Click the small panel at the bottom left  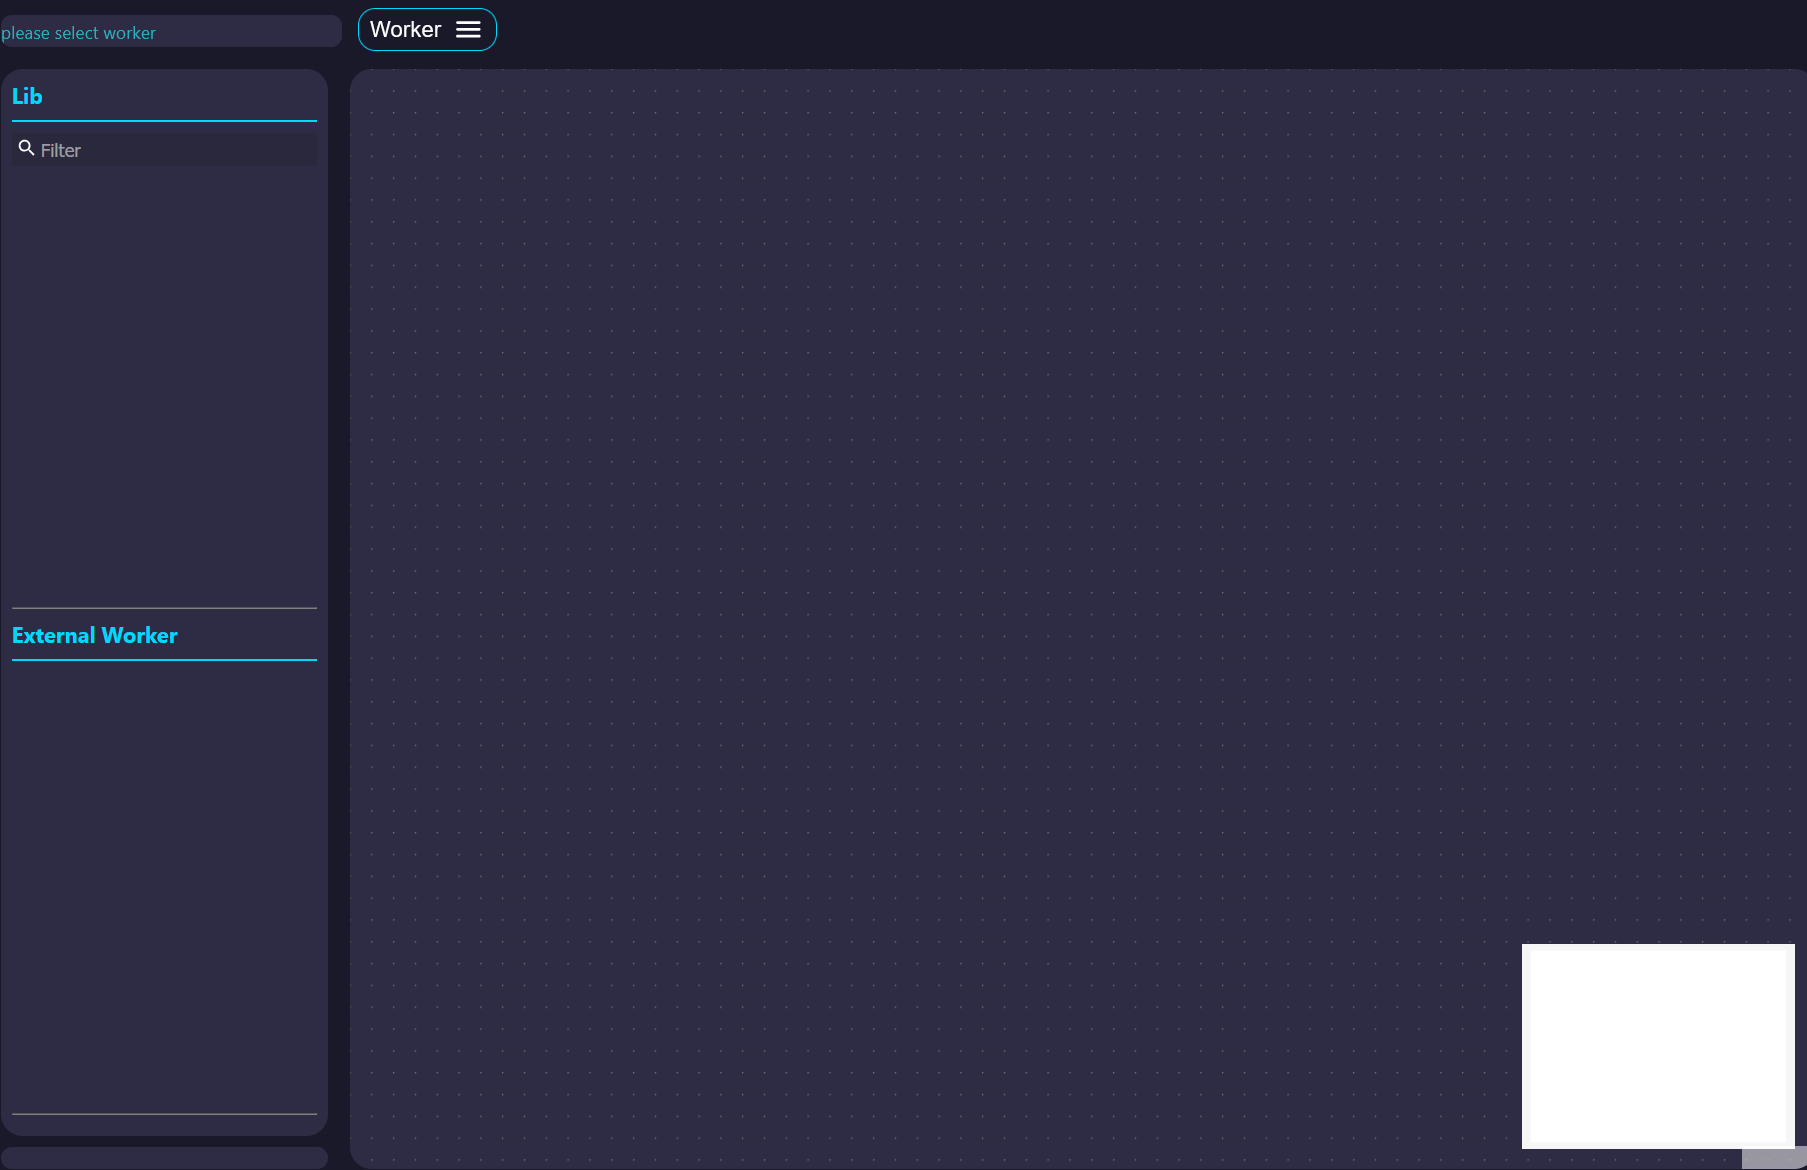[164, 1160]
